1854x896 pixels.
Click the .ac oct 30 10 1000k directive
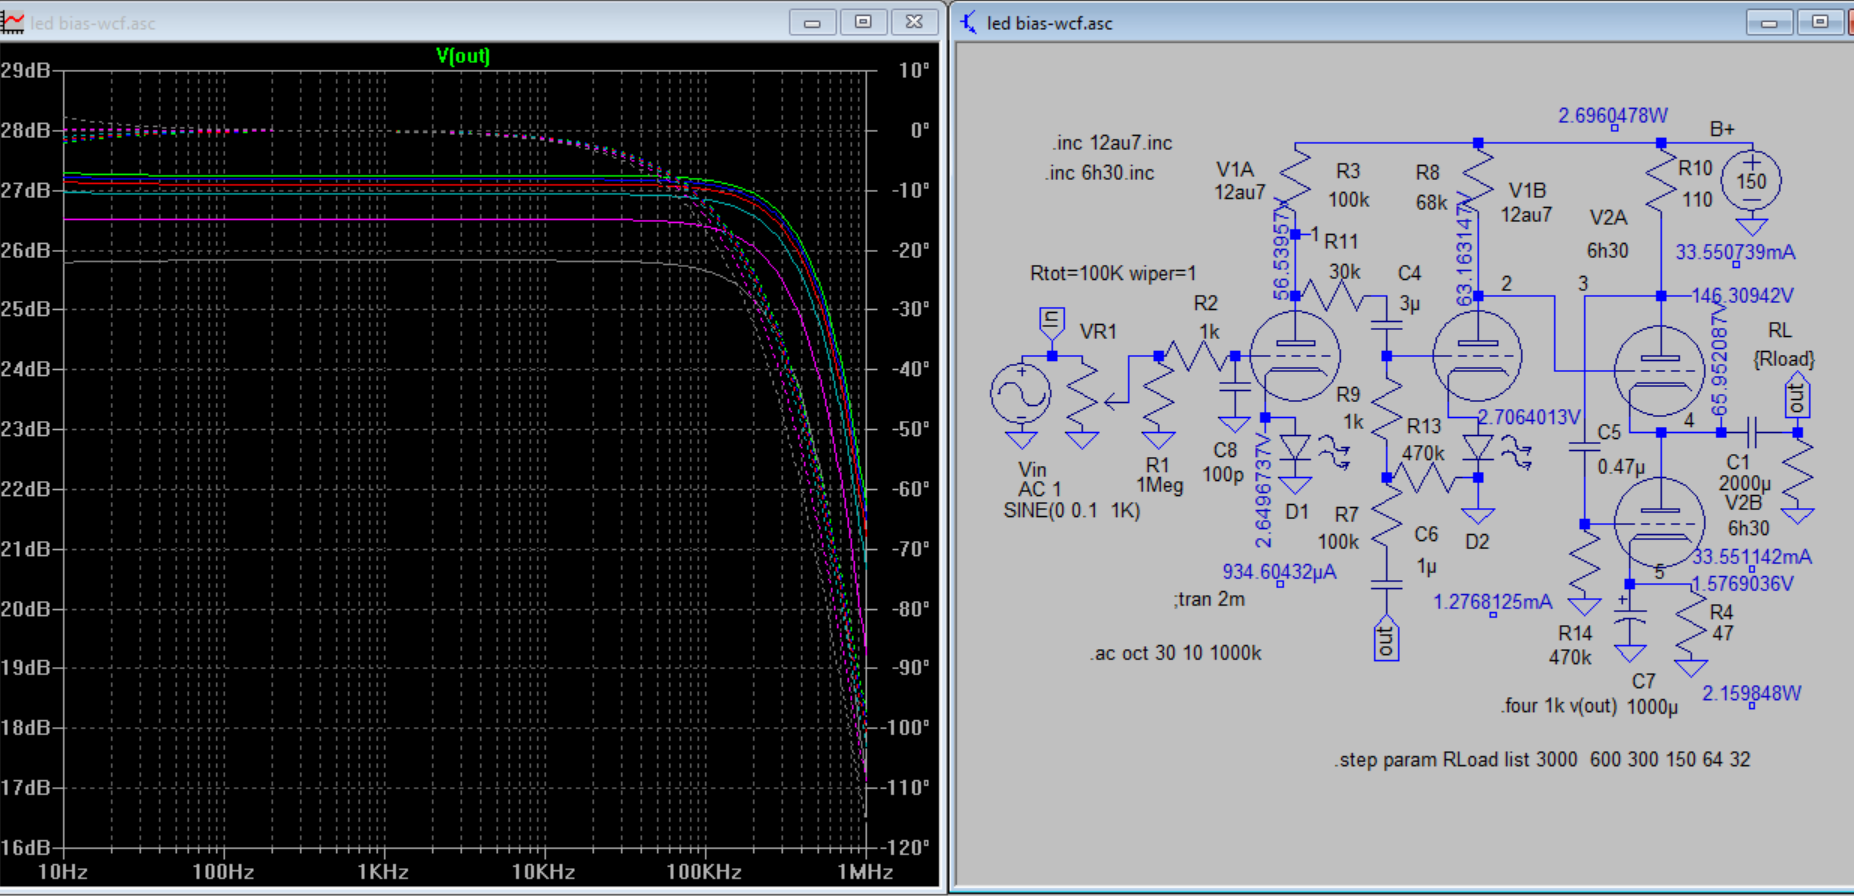(1176, 653)
